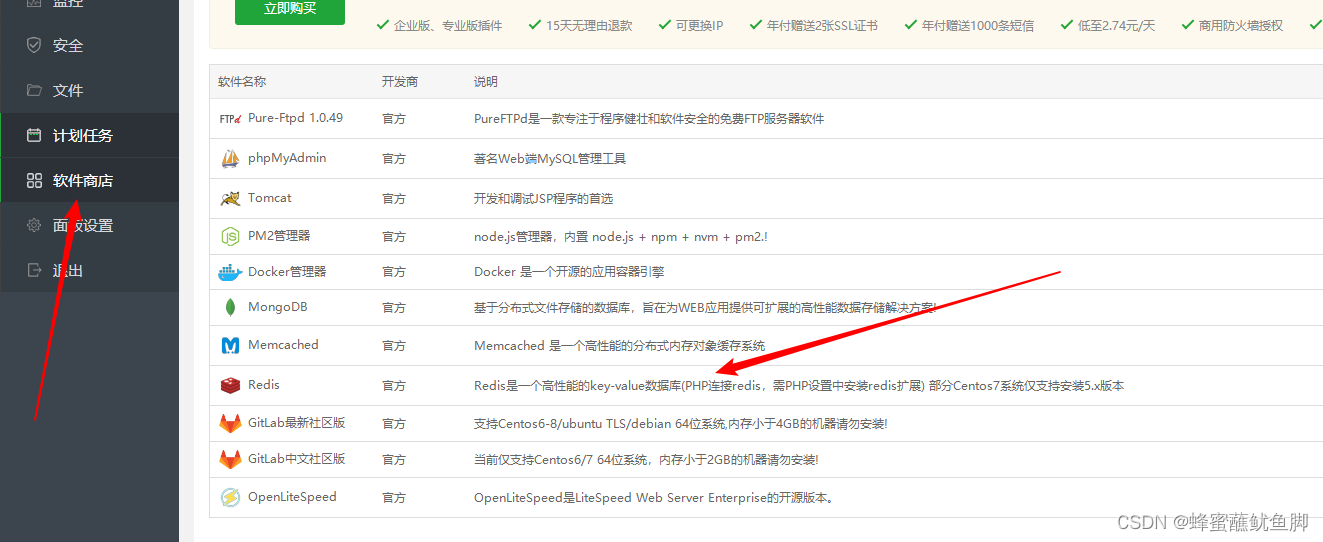Click the grid icon beside 软件商店

34,181
